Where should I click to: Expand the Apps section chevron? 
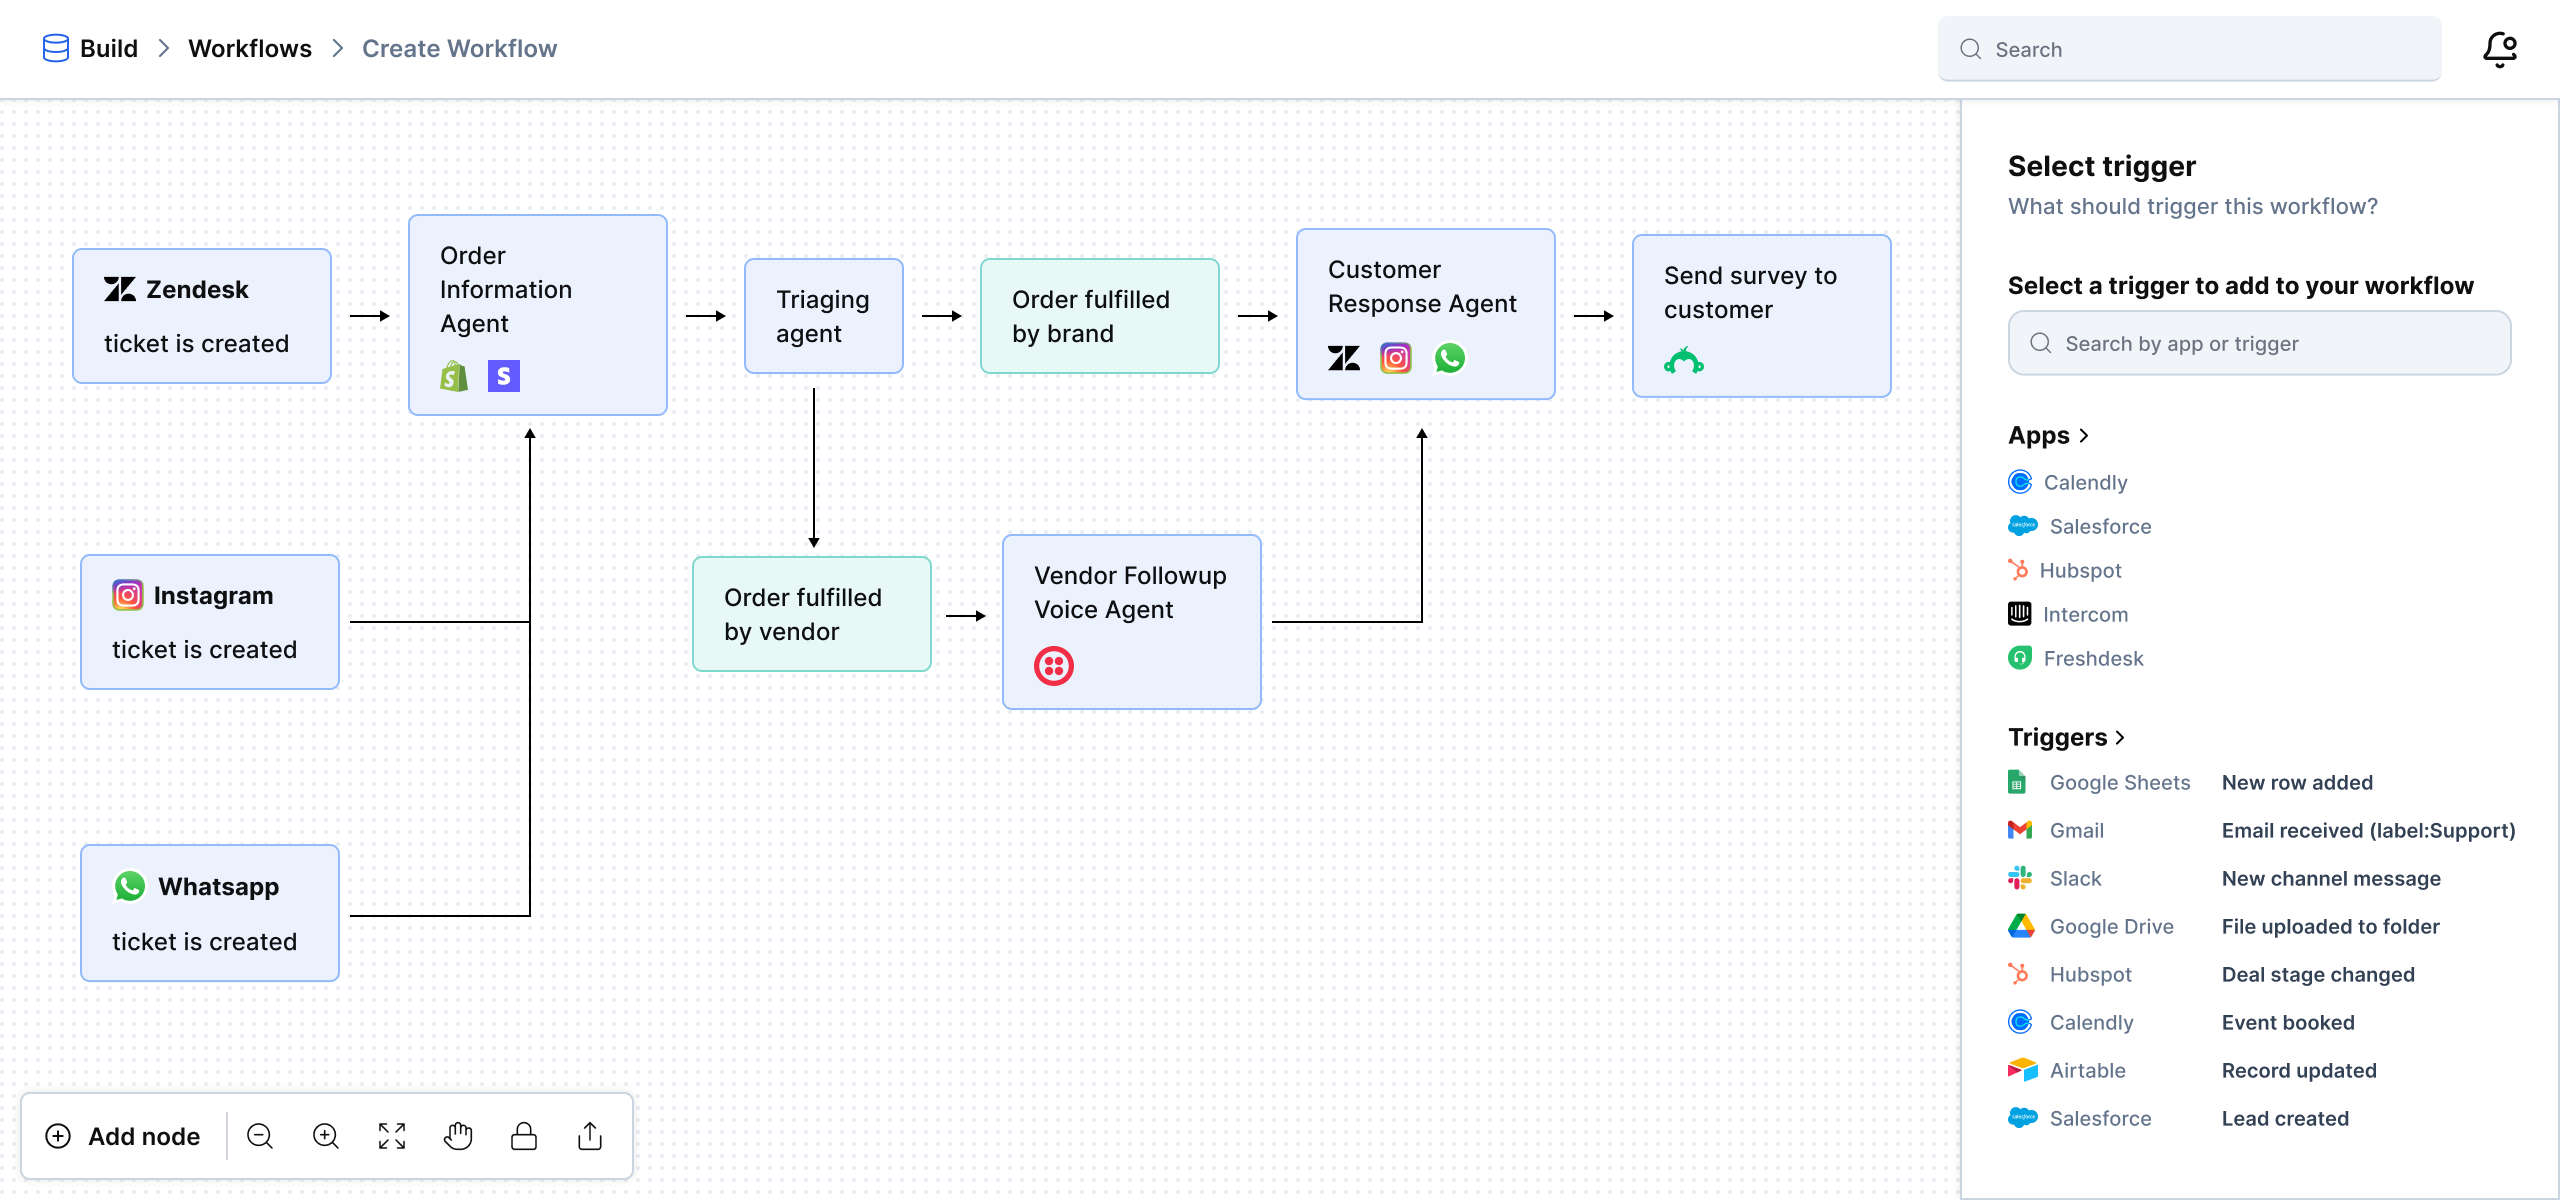(x=2084, y=436)
